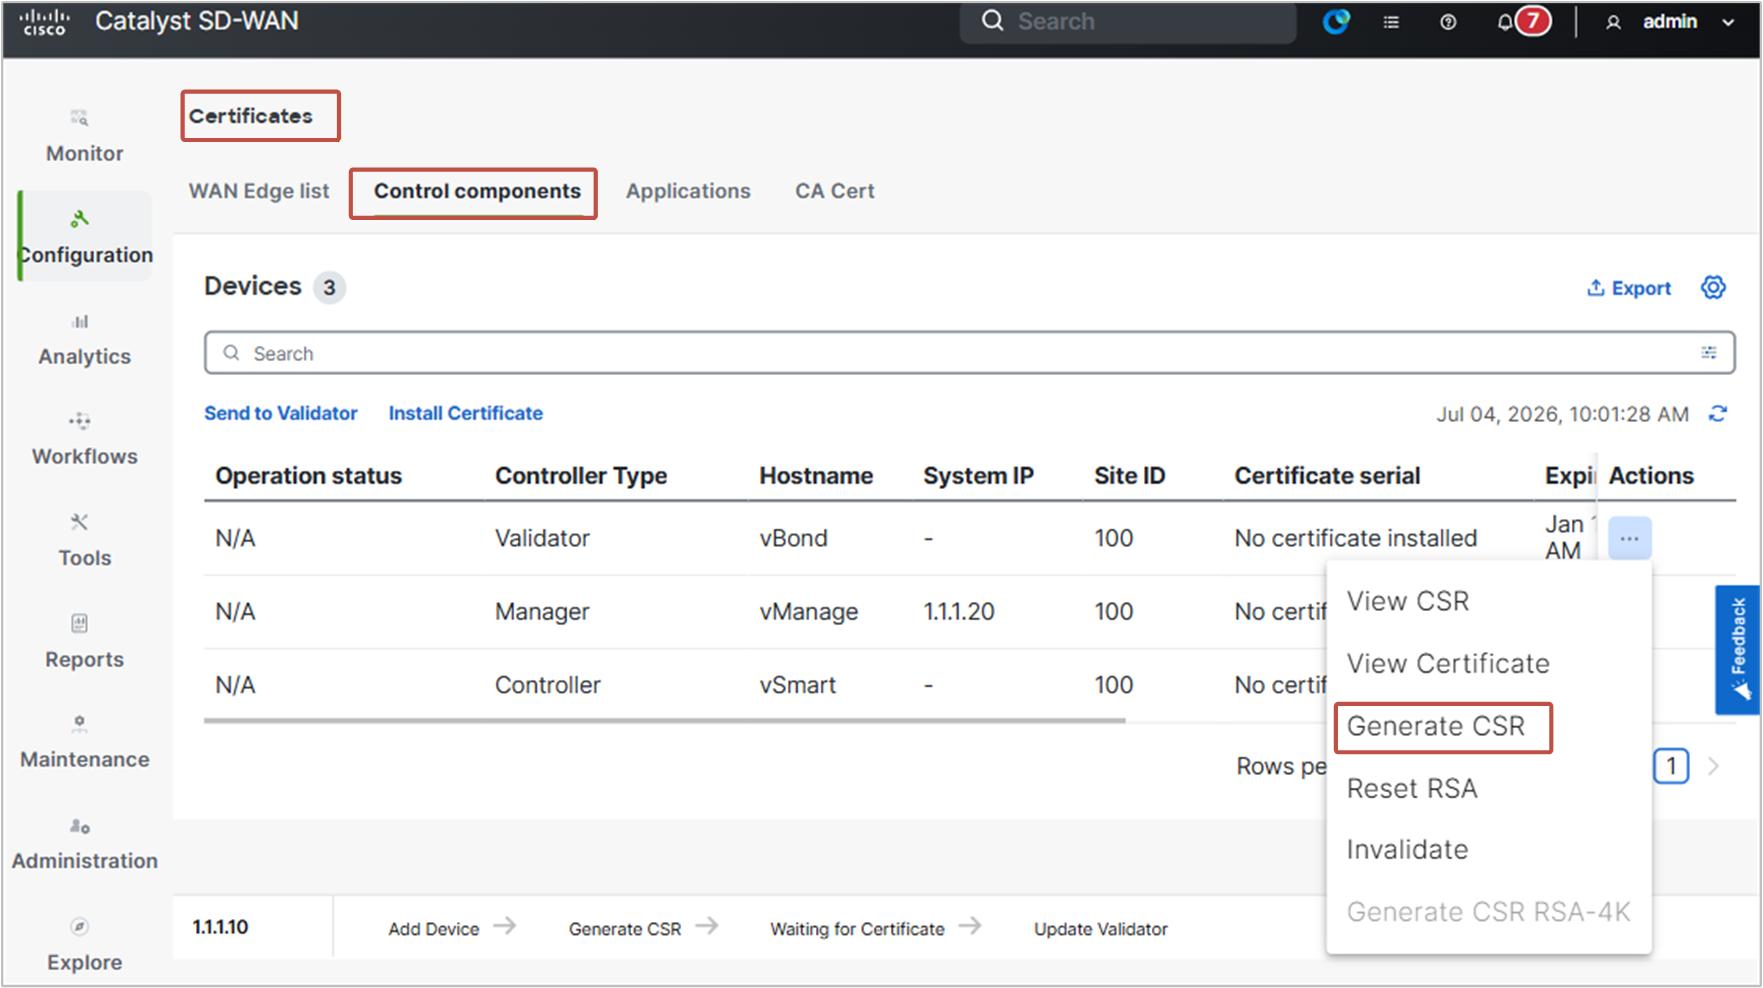Click Generate CSR RSA-4K entry
The image size is (1763, 988).
[x=1489, y=911]
